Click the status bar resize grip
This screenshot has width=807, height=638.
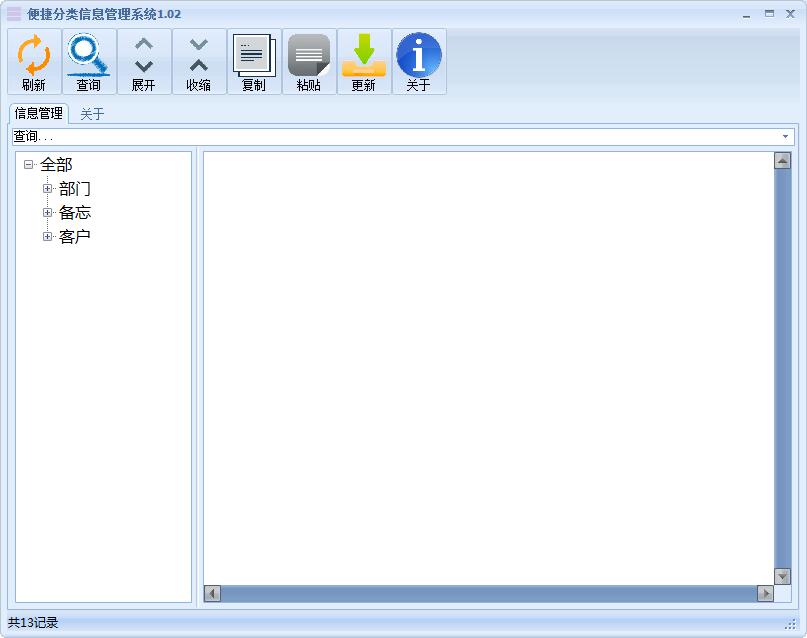coord(791,624)
